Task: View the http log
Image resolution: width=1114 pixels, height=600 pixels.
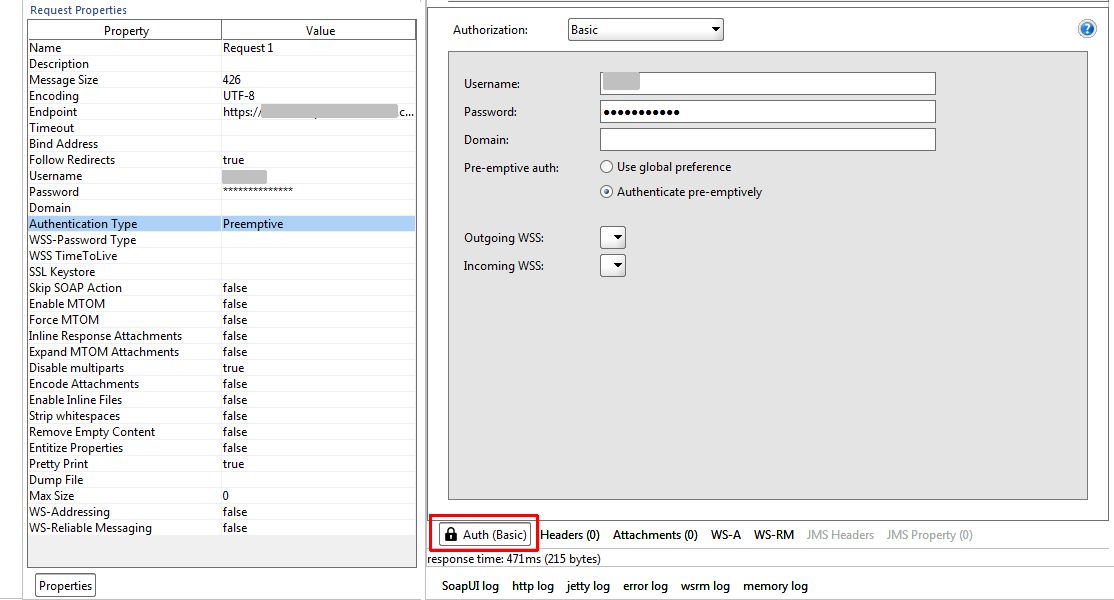Action: point(532,585)
